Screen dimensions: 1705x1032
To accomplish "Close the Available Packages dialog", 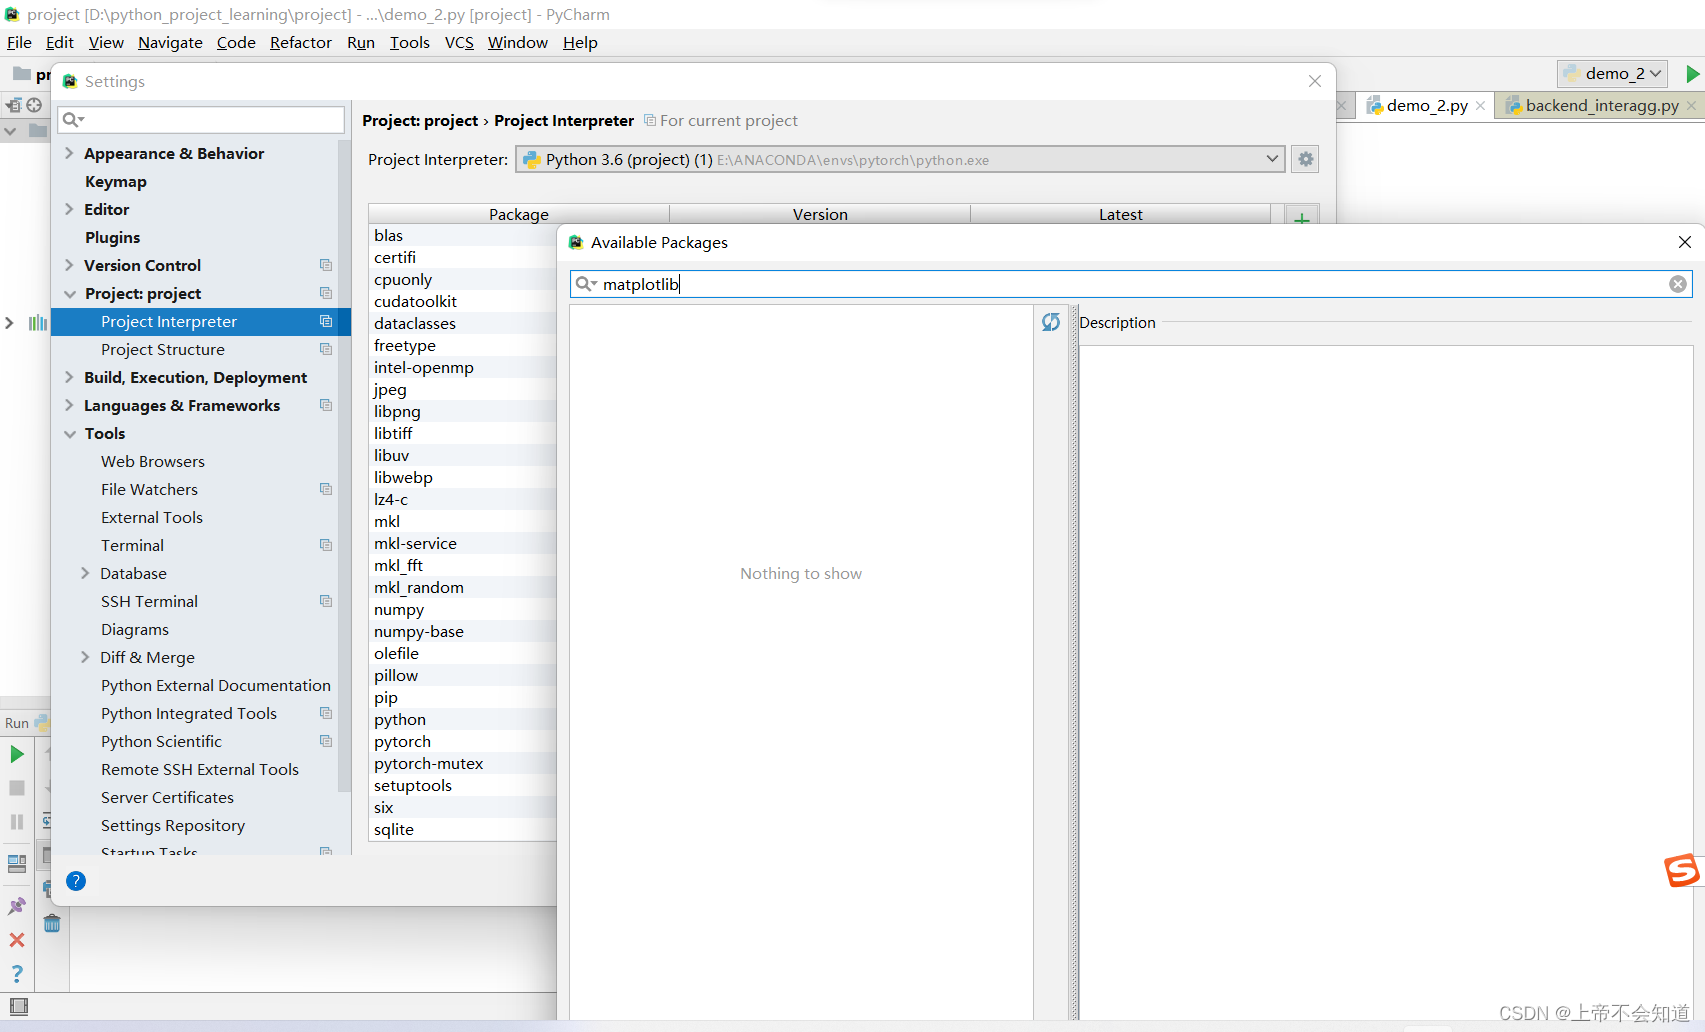I will [1684, 242].
